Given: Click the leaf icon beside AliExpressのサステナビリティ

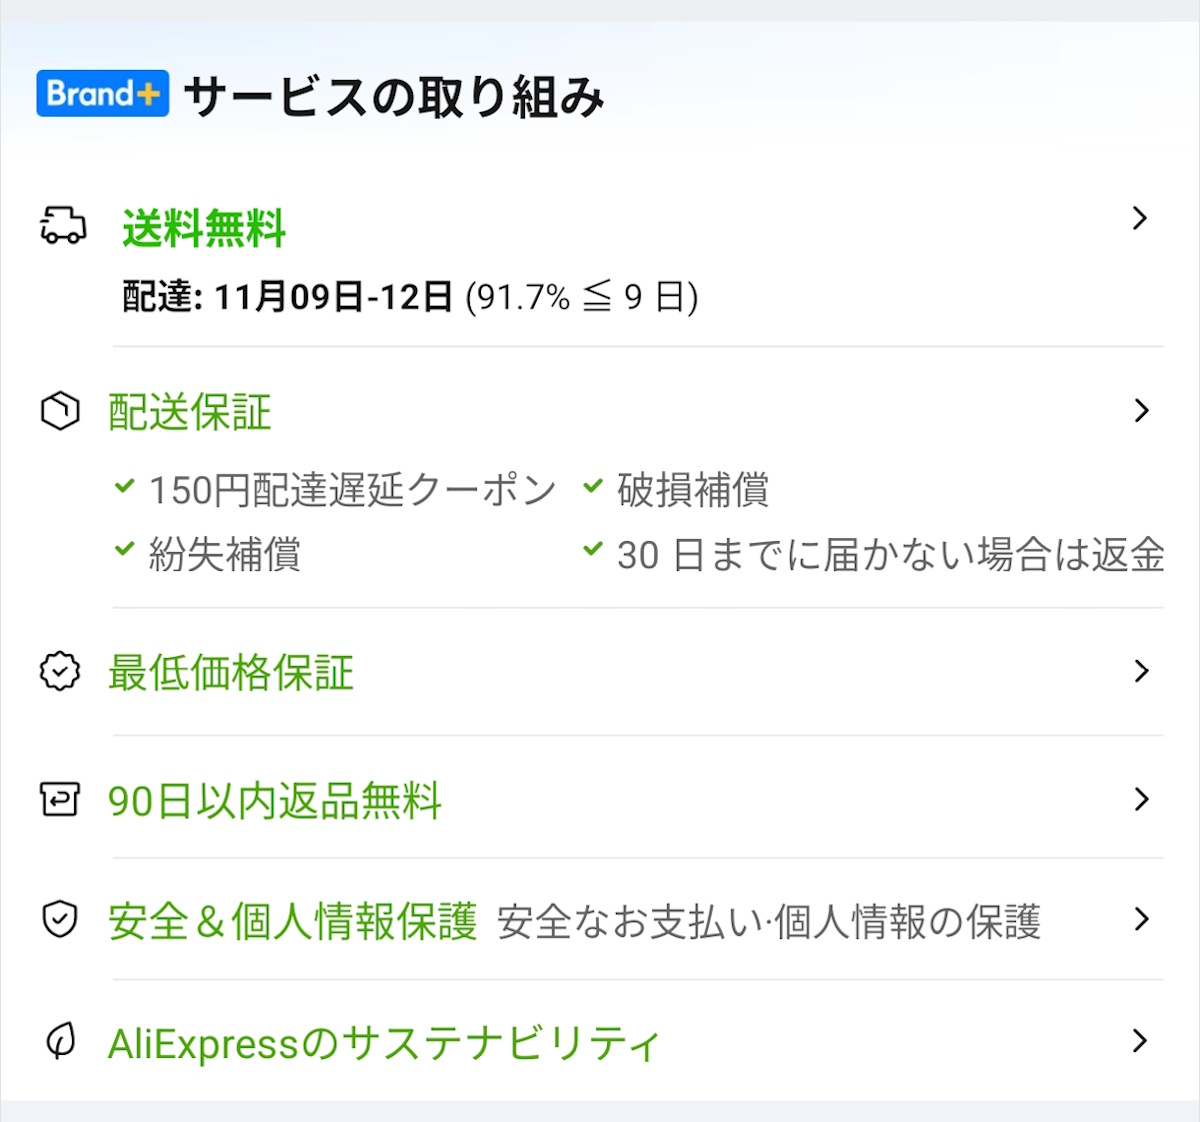Looking at the screenshot, I should tap(60, 1041).
